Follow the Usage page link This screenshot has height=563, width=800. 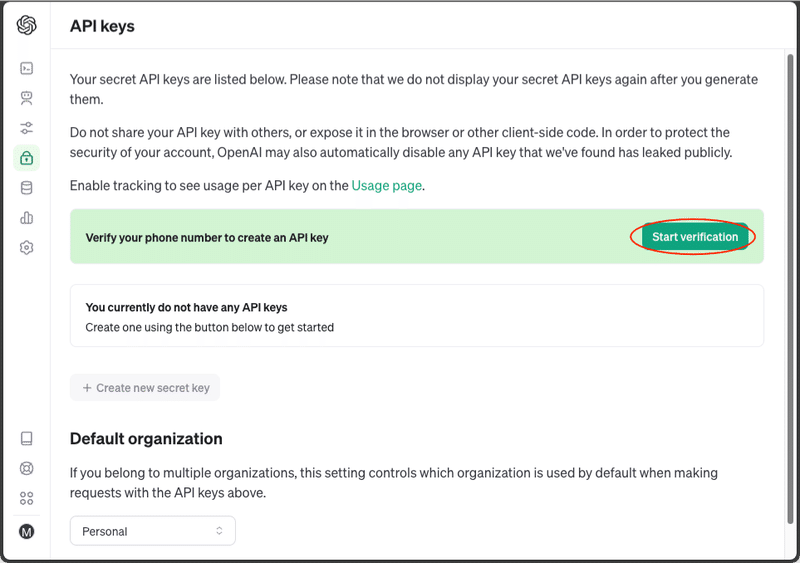[386, 185]
